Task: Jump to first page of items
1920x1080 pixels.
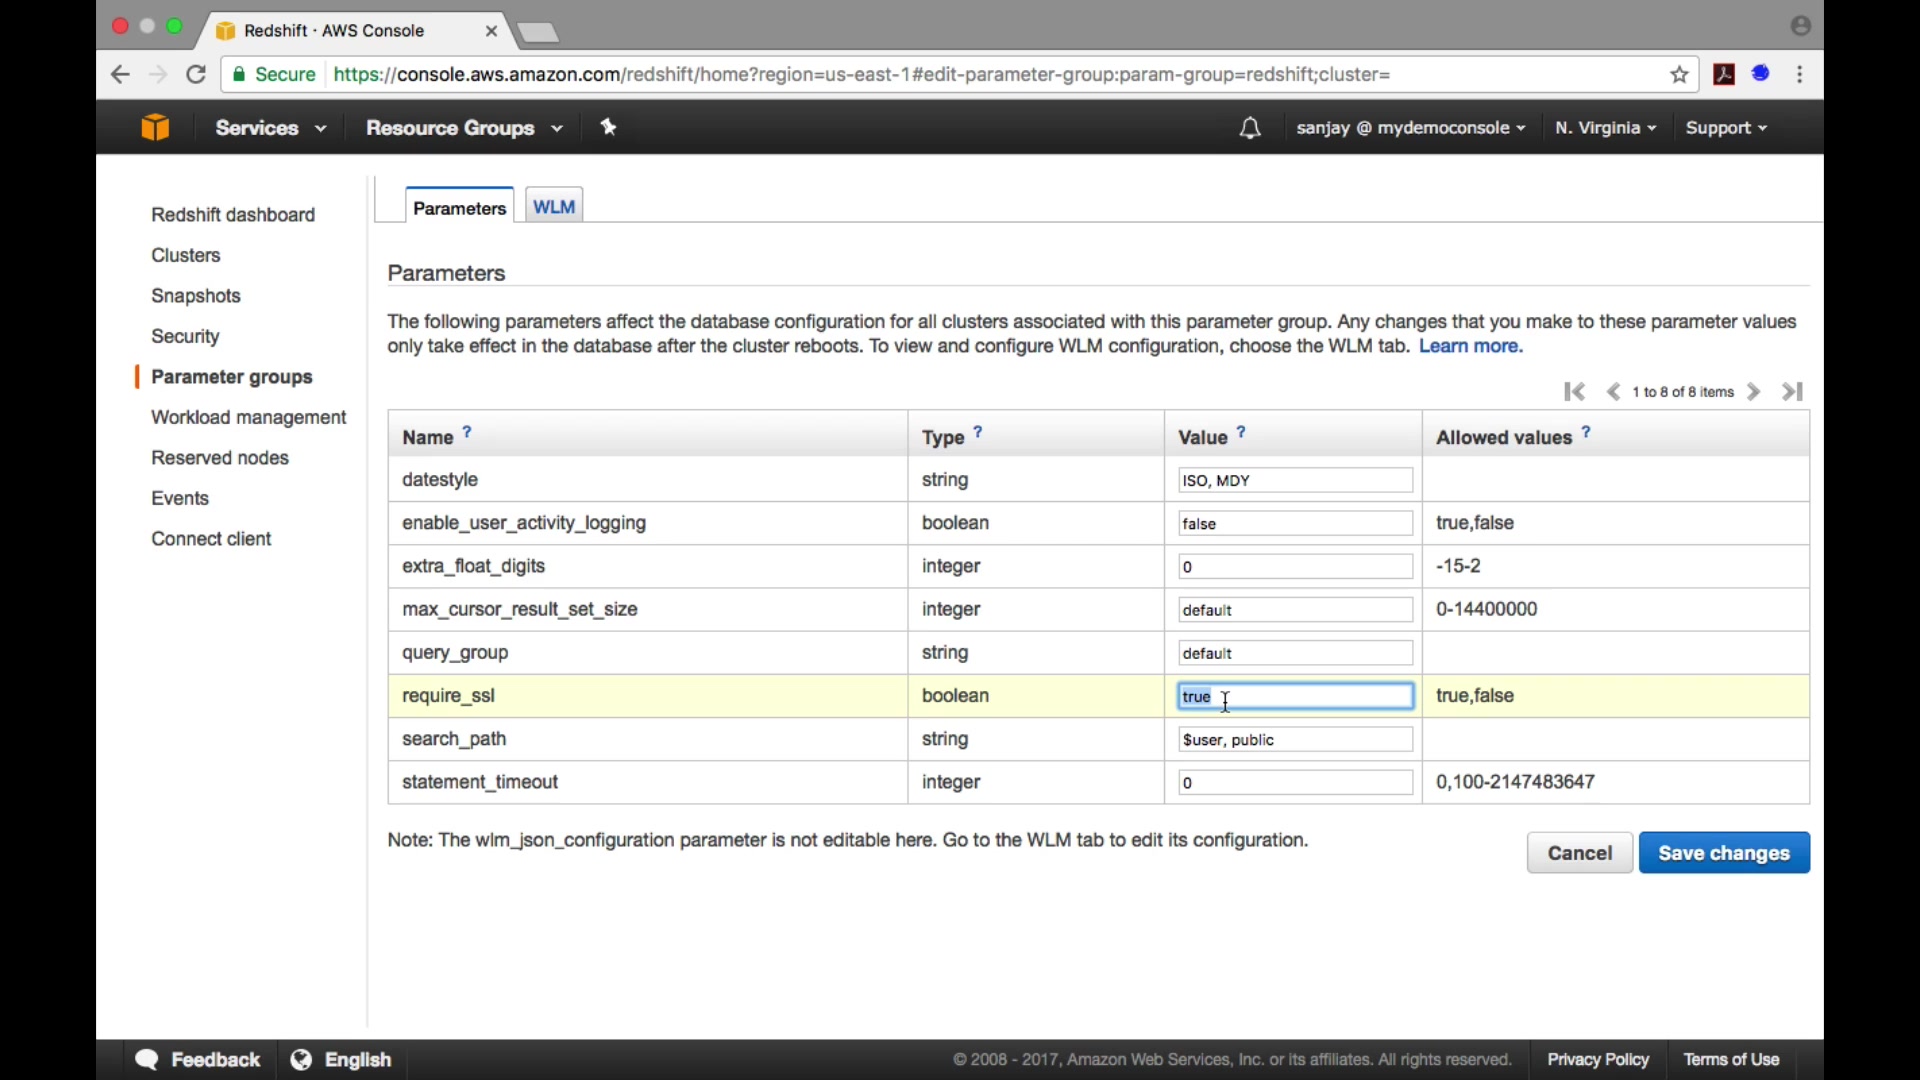Action: click(x=1575, y=392)
